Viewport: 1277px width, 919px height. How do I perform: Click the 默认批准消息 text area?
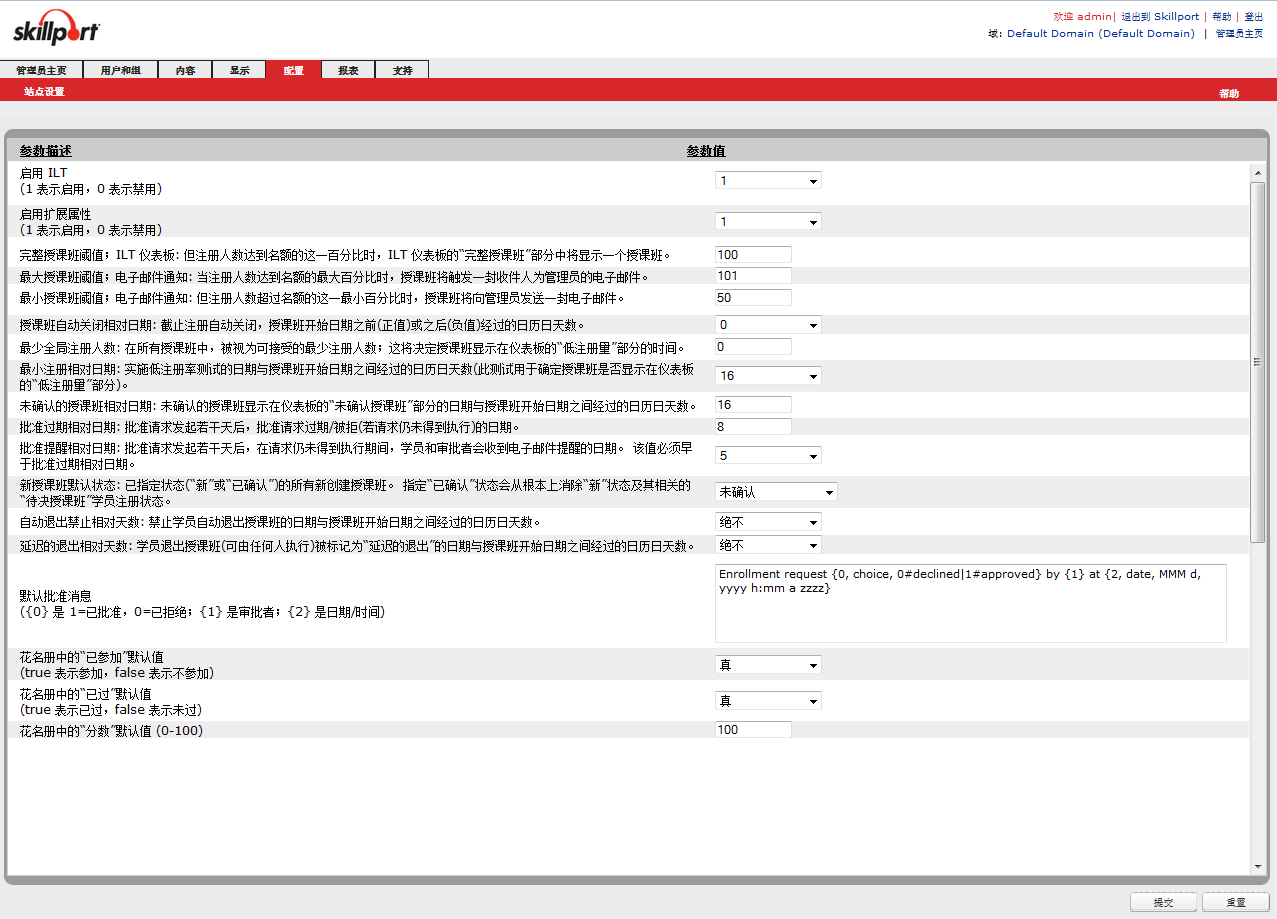pyautogui.click(x=970, y=603)
